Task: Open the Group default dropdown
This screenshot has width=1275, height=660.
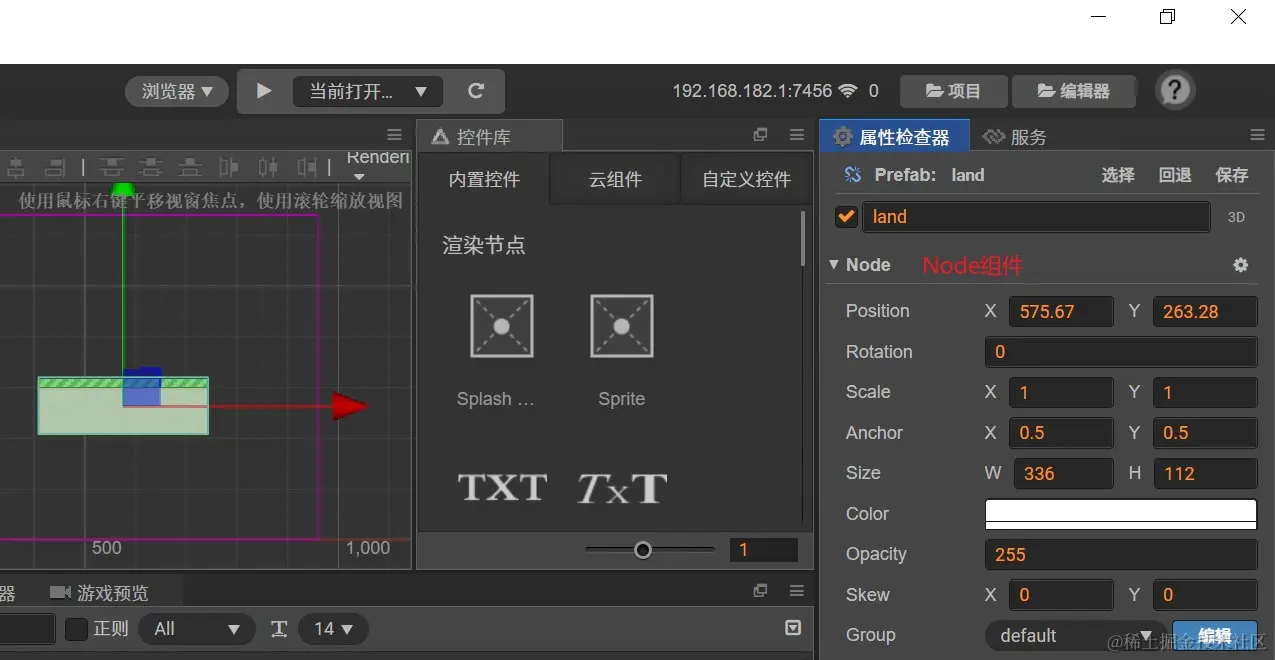Action: 1074,635
